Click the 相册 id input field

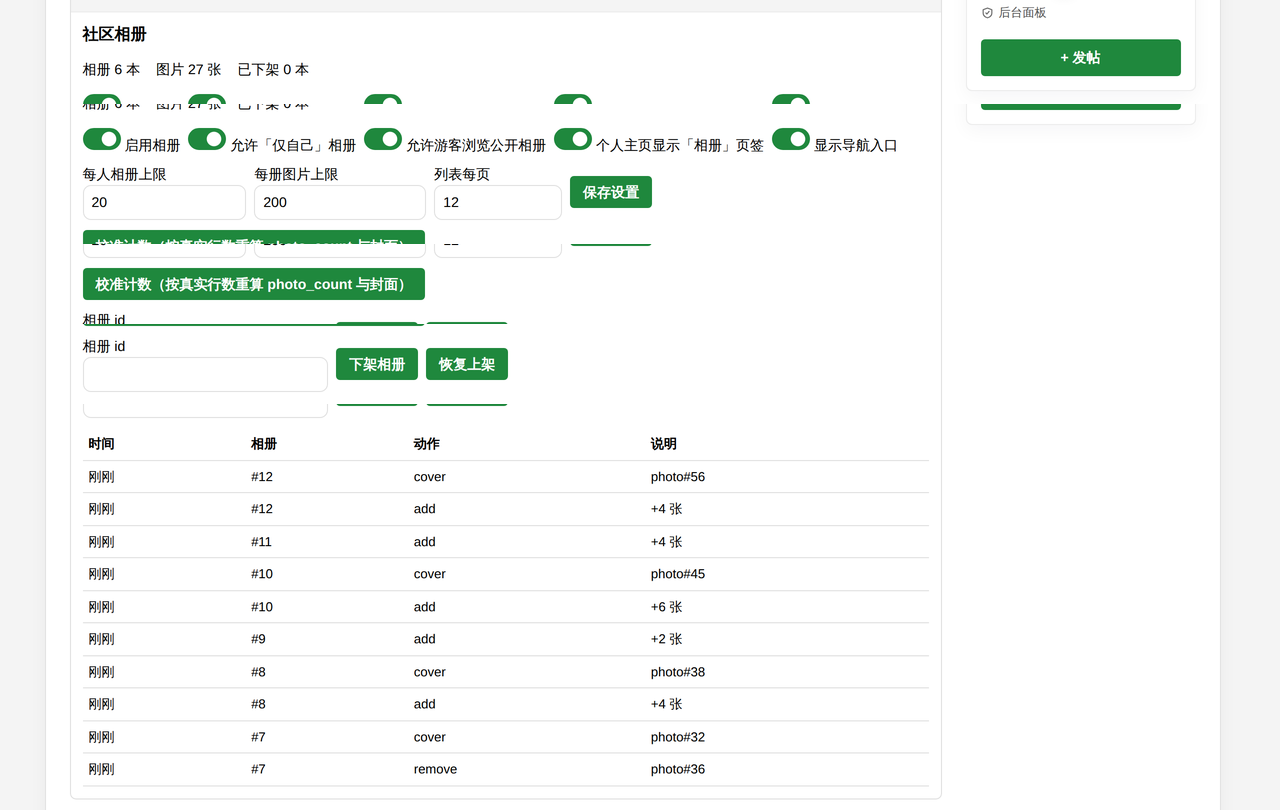(x=205, y=374)
